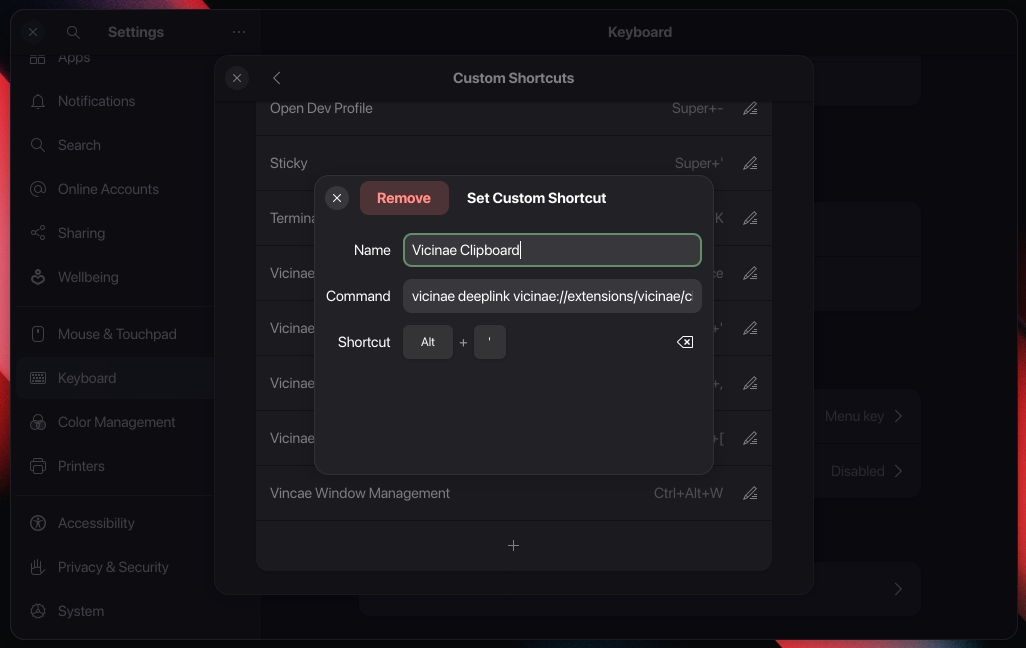Click the Printers icon in the sidebar
The width and height of the screenshot is (1026, 648).
(x=37, y=466)
